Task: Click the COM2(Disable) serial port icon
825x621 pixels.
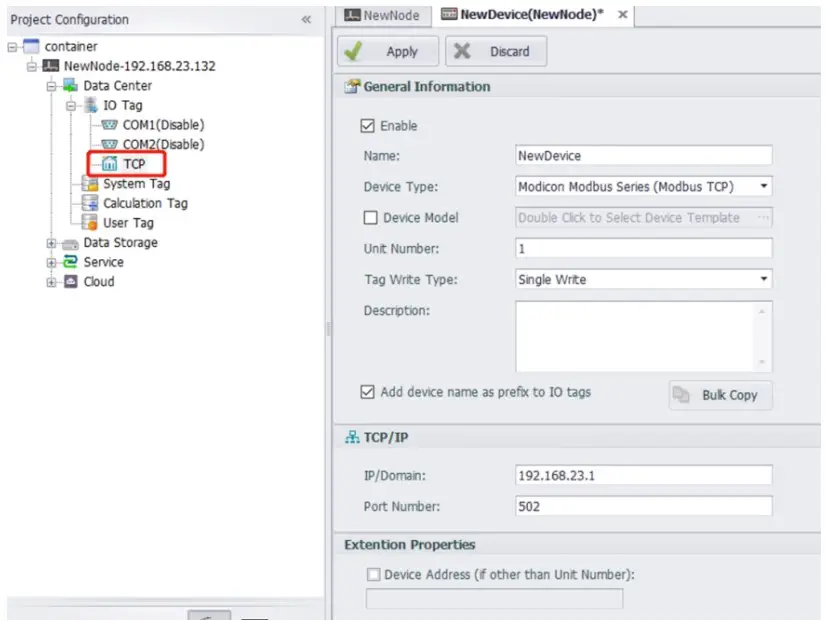Action: coord(109,144)
